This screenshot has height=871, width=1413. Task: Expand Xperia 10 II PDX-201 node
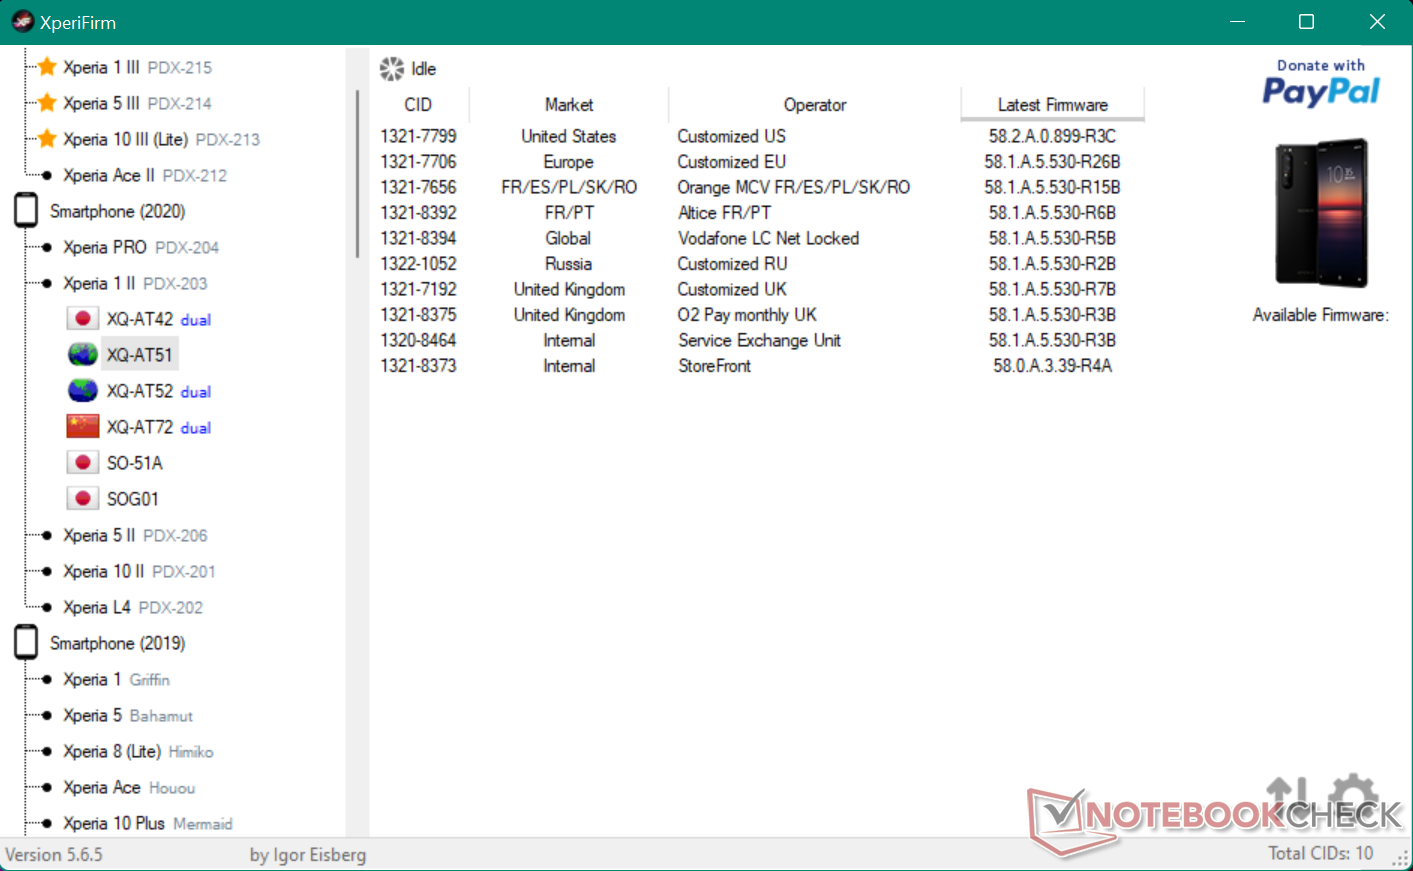(139, 571)
